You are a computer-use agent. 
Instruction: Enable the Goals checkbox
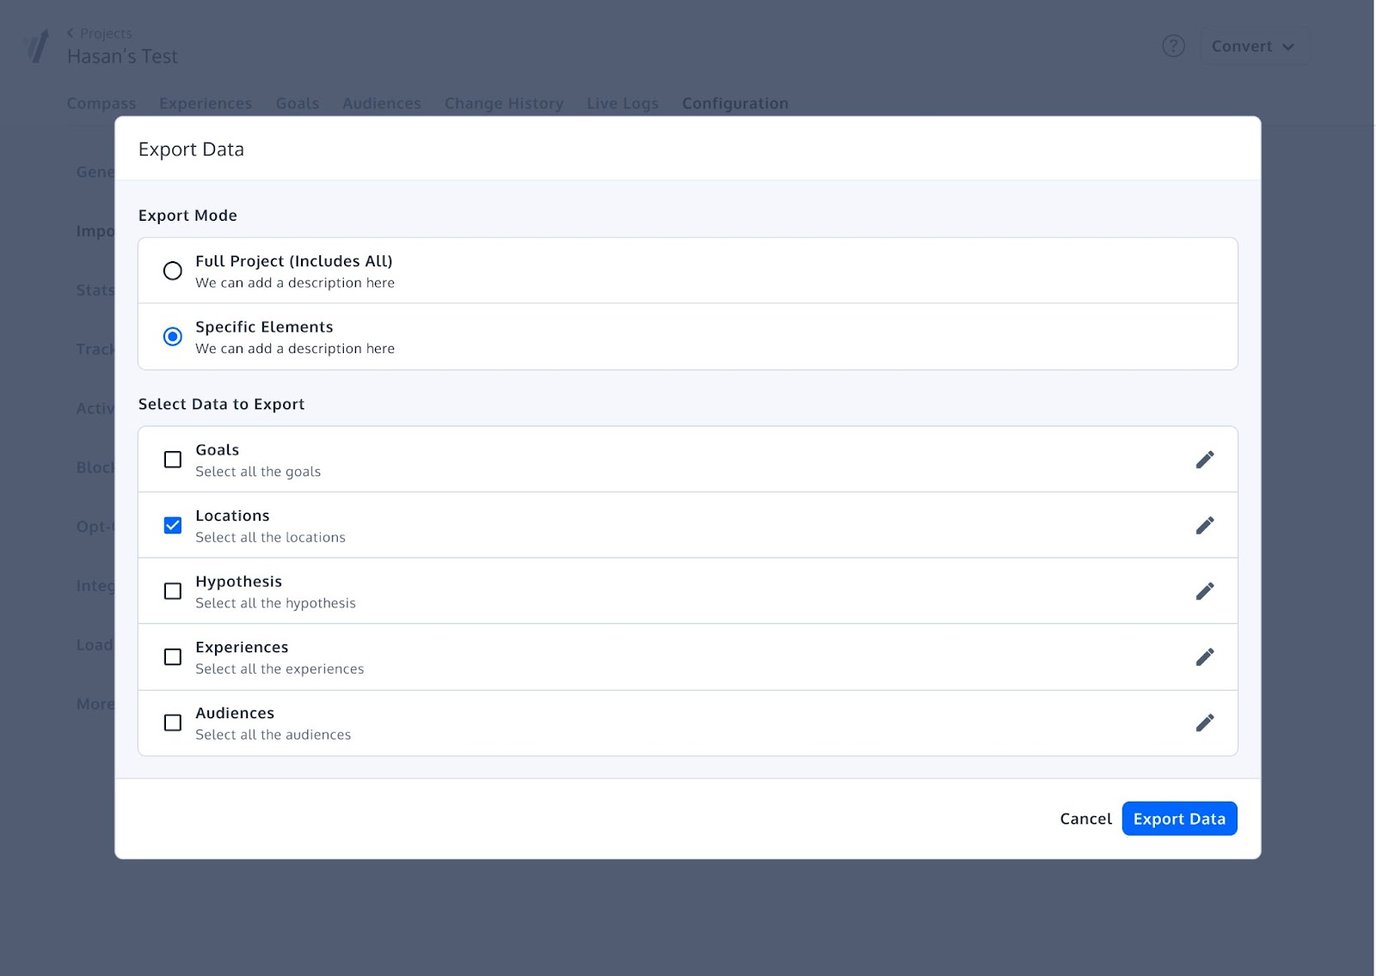[x=173, y=460]
